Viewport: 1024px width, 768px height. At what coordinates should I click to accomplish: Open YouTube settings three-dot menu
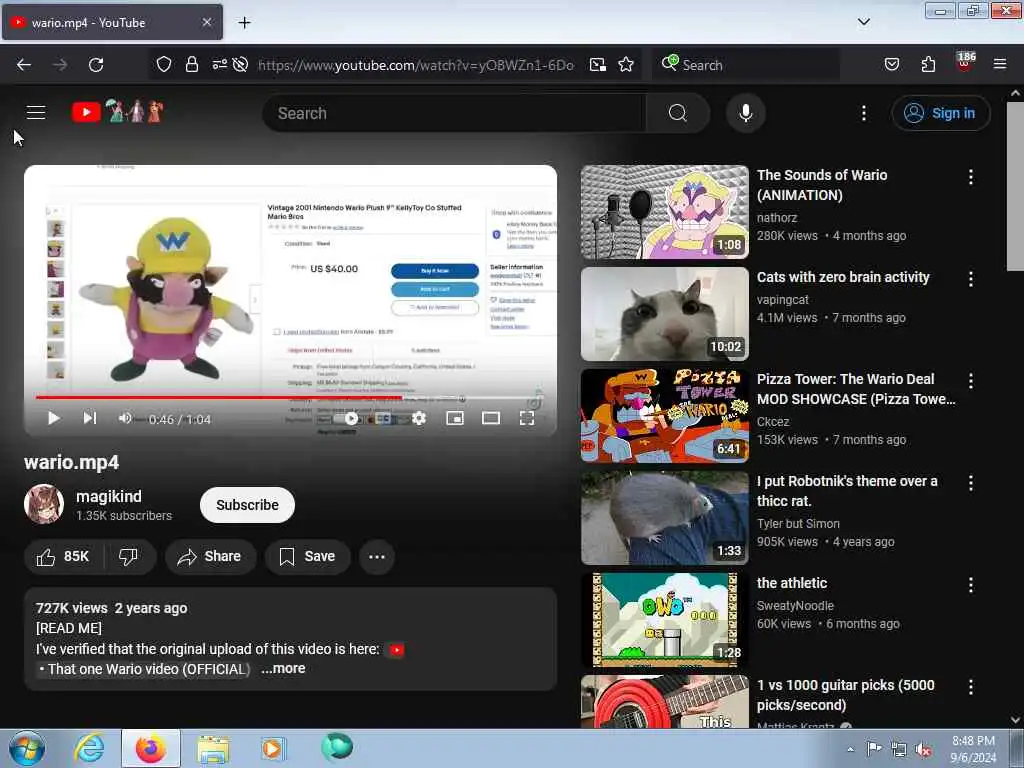pos(863,113)
